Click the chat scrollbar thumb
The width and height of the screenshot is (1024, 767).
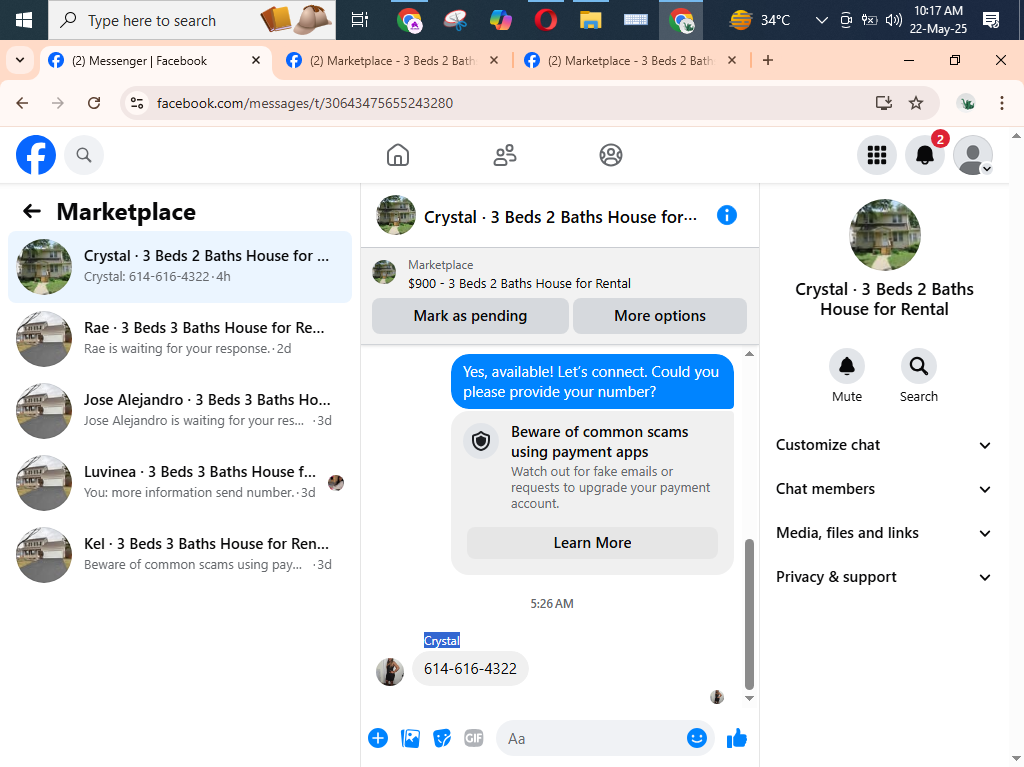[x=749, y=614]
